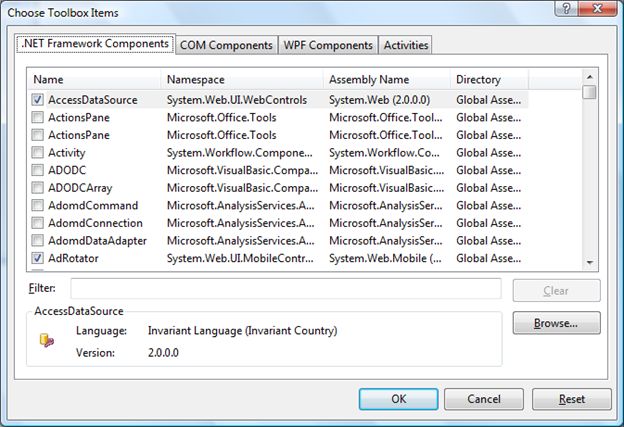The image size is (624, 427).
Task: Select the AdomdDataAdapter row name
Action: click(98, 241)
